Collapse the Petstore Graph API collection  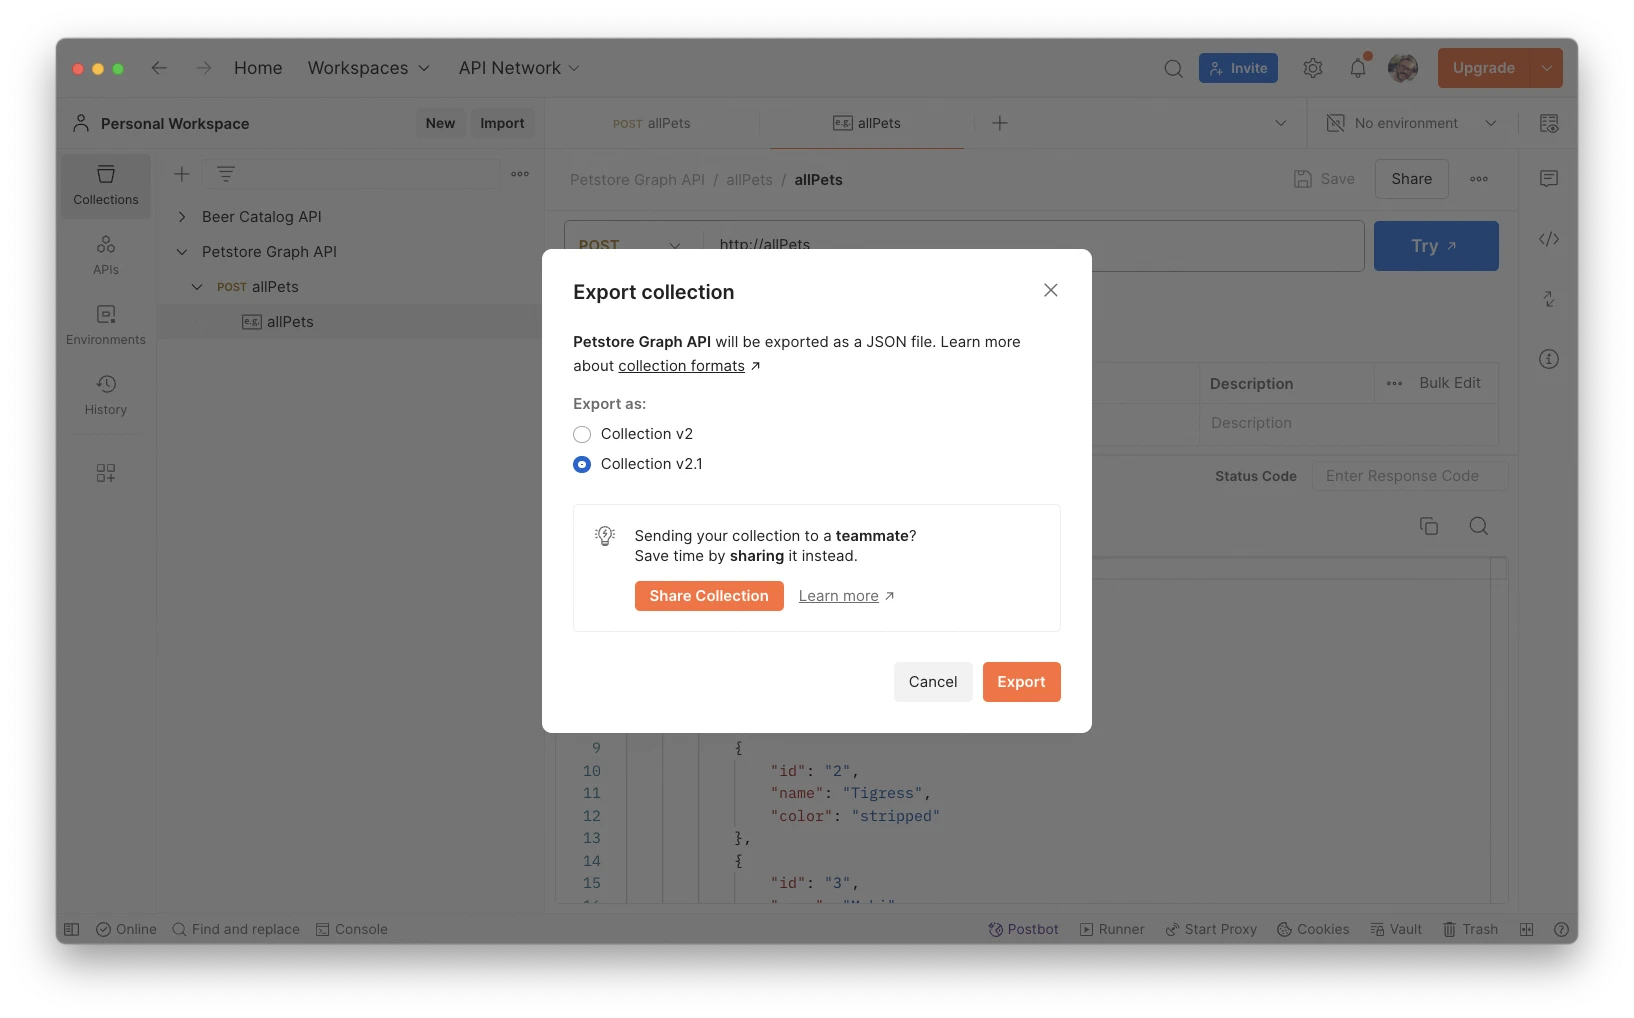tap(182, 252)
